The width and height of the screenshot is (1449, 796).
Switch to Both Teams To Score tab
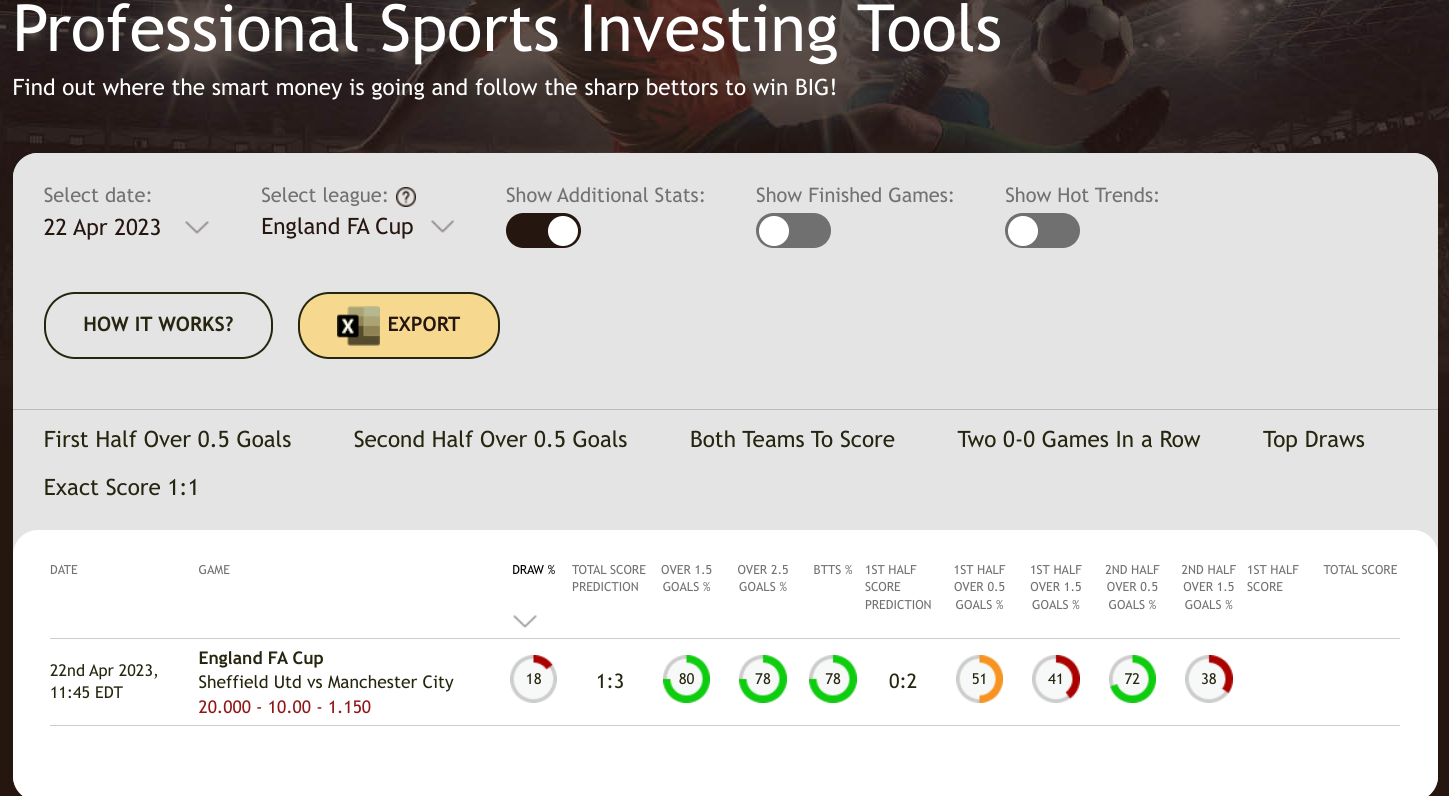pyautogui.click(x=792, y=440)
